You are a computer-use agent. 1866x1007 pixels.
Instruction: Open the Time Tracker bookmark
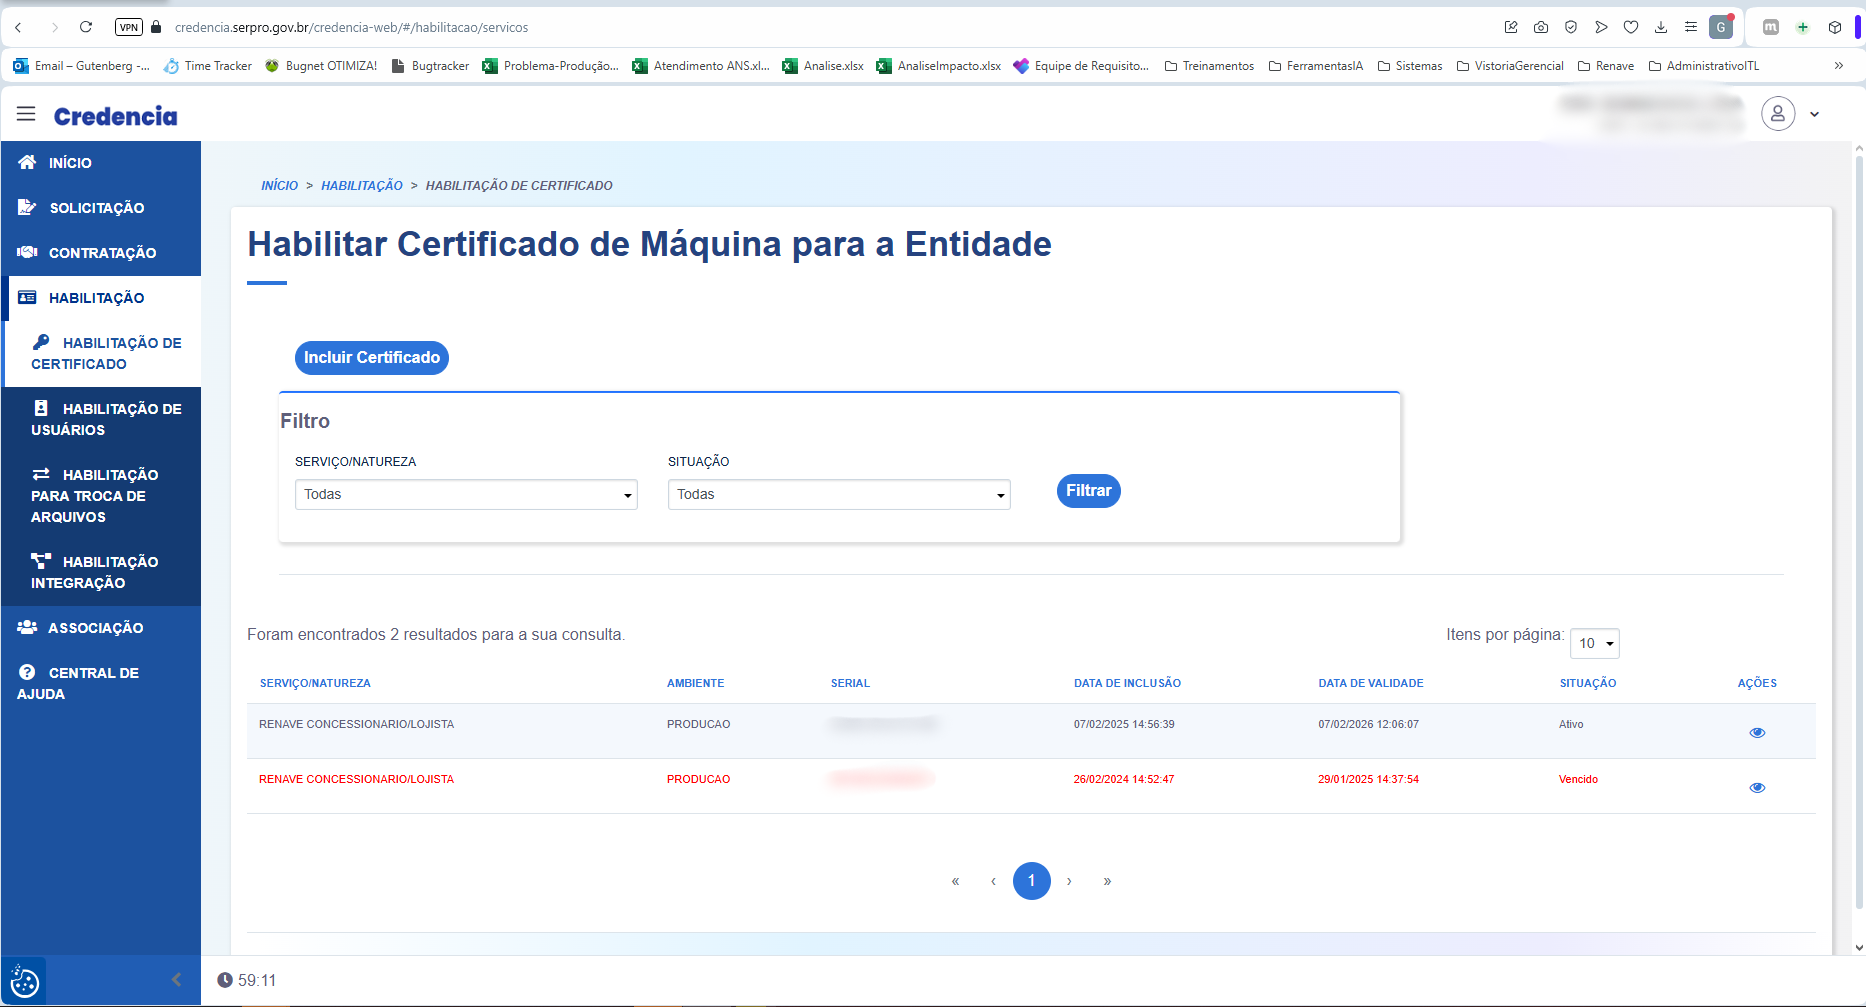(208, 66)
